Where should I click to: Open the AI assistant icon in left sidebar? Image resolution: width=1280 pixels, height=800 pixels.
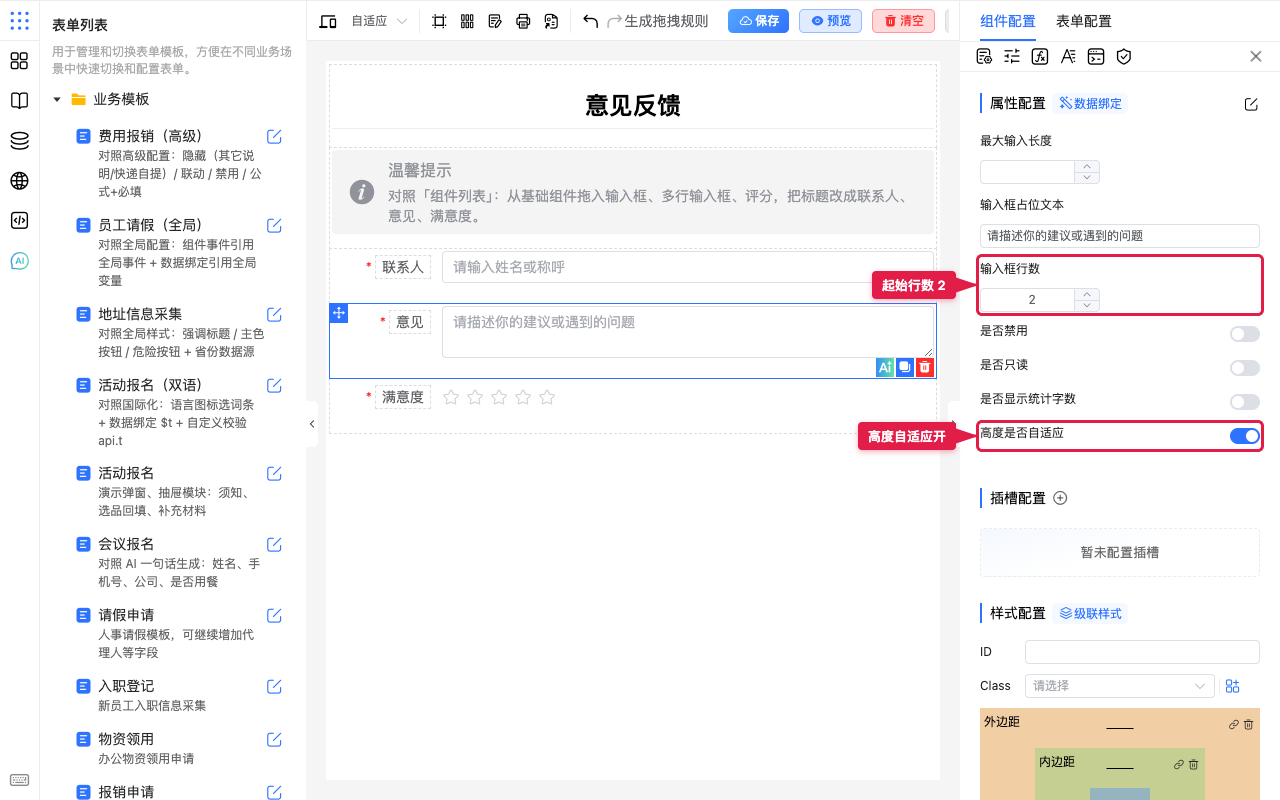[19, 261]
